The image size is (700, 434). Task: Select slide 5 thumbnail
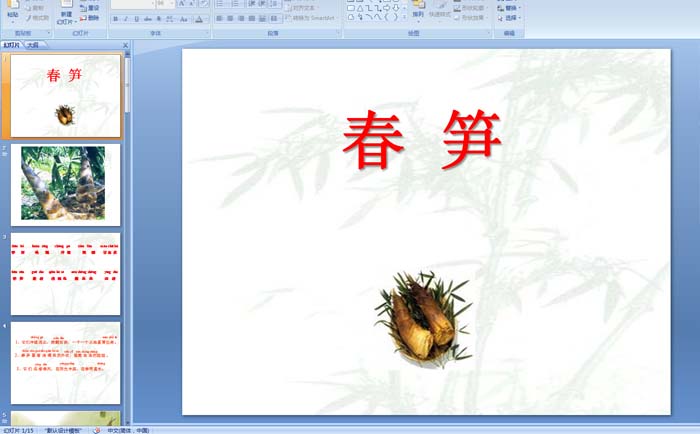click(x=66, y=418)
